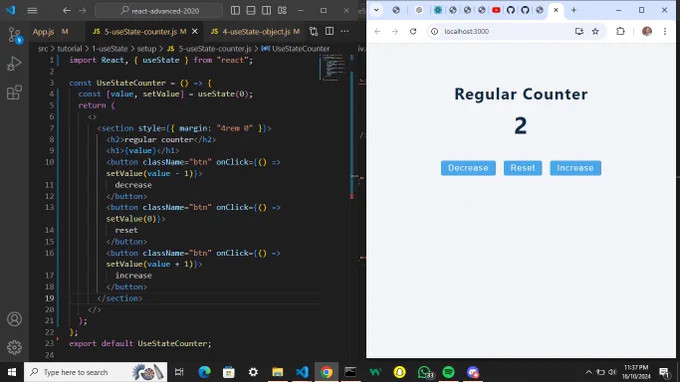This screenshot has width=680, height=382.
Task: Open Extensions view in activity bar
Action: click(14, 92)
